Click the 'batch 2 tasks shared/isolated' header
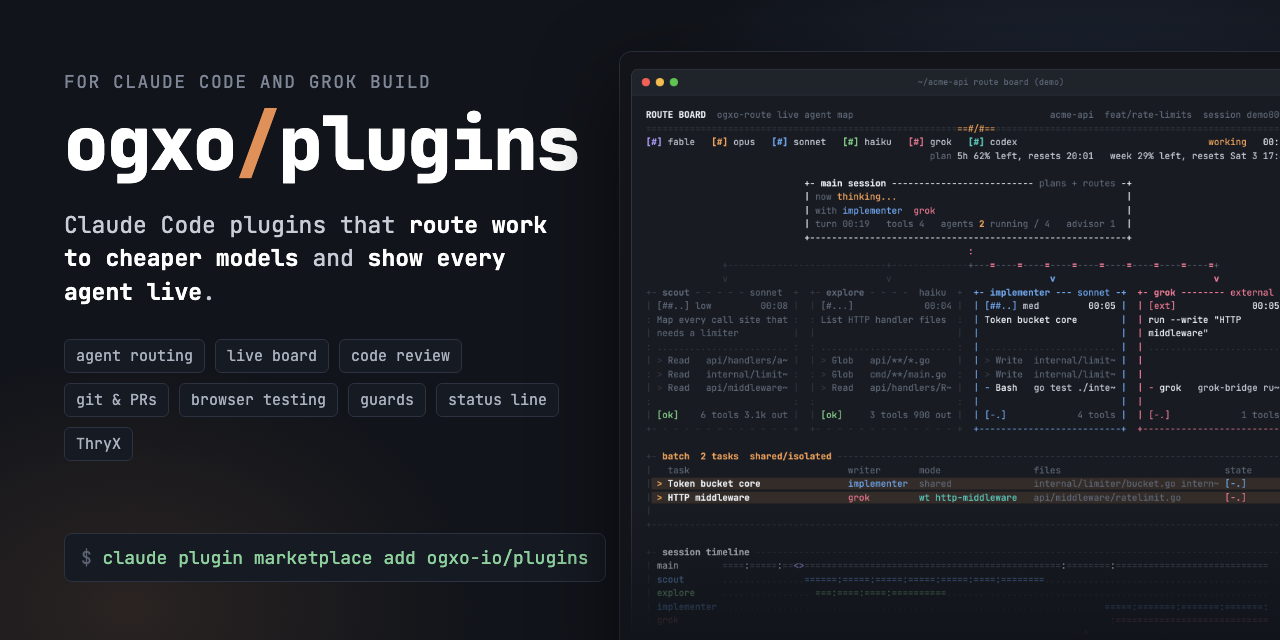1280x640 pixels. pyautogui.click(x=746, y=456)
